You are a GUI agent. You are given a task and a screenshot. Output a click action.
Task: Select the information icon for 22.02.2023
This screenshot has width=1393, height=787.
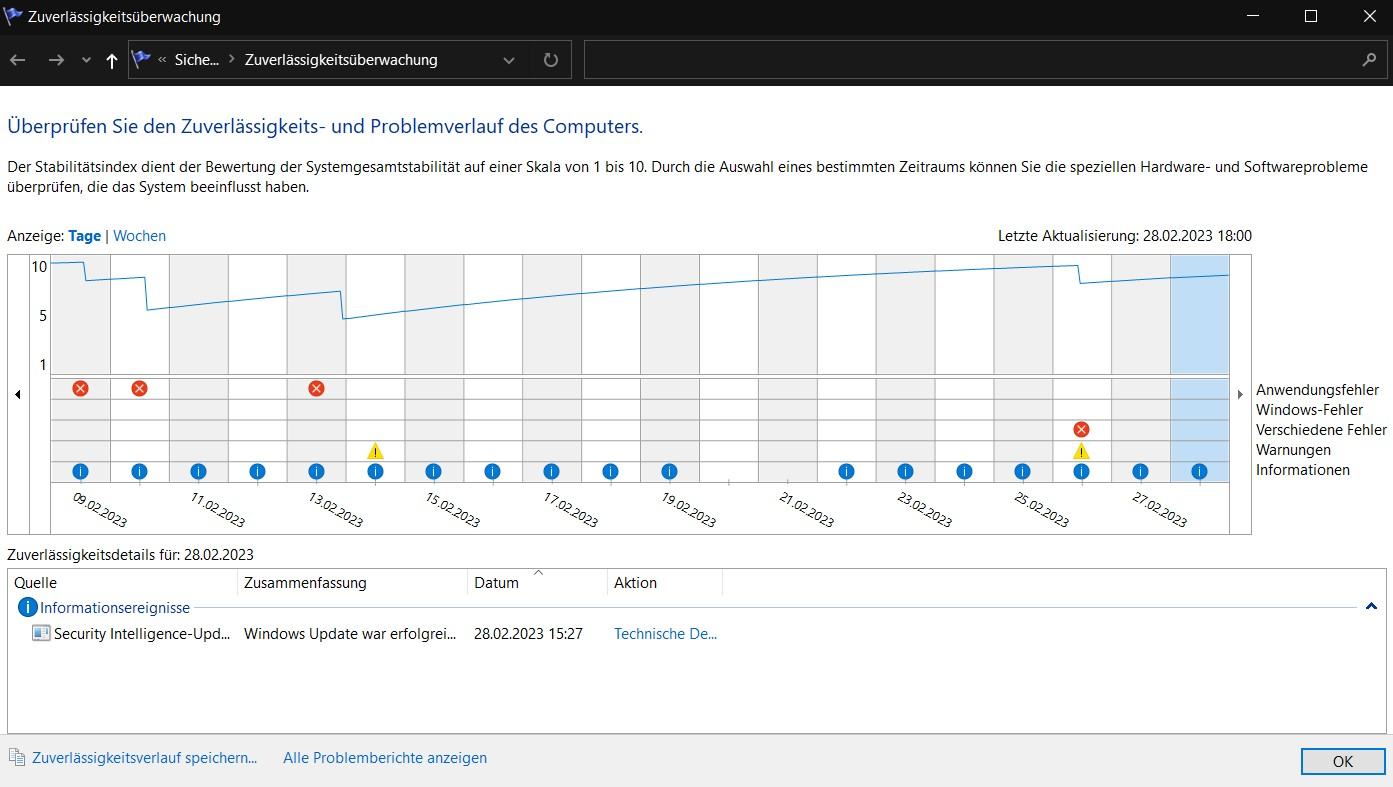pos(846,471)
